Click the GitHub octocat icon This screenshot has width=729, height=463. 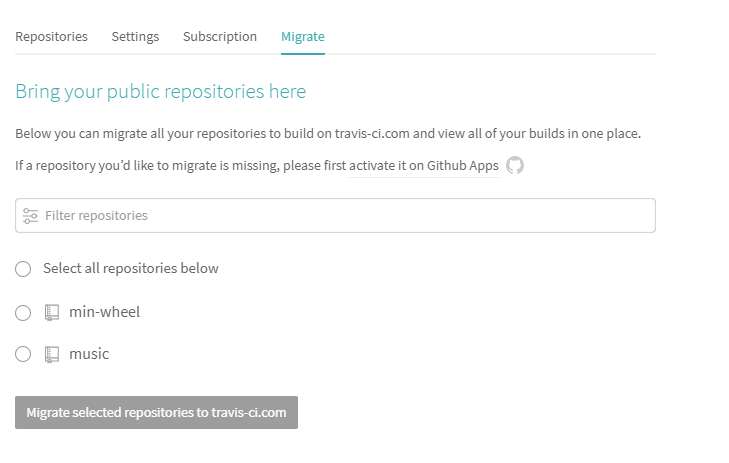pos(515,165)
